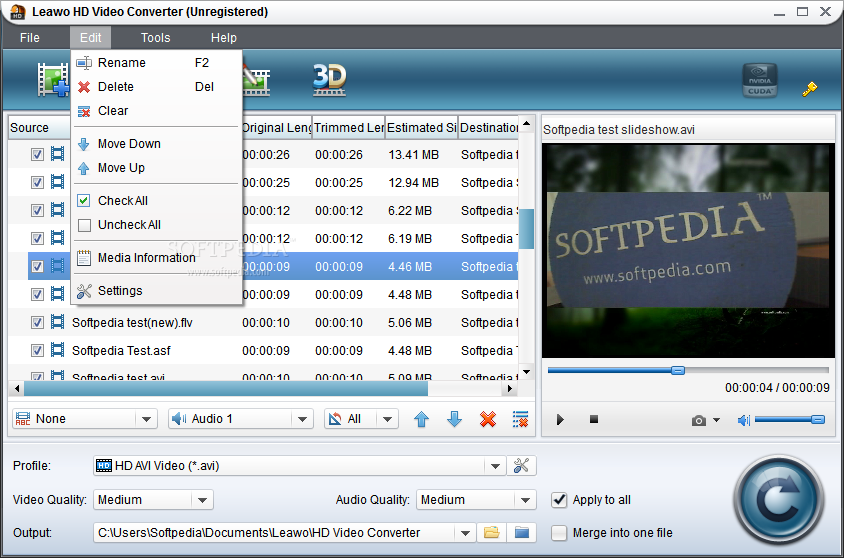Screen dimensions: 844x558
Task: Select Move Up in the Edit menu
Action: 156,168
